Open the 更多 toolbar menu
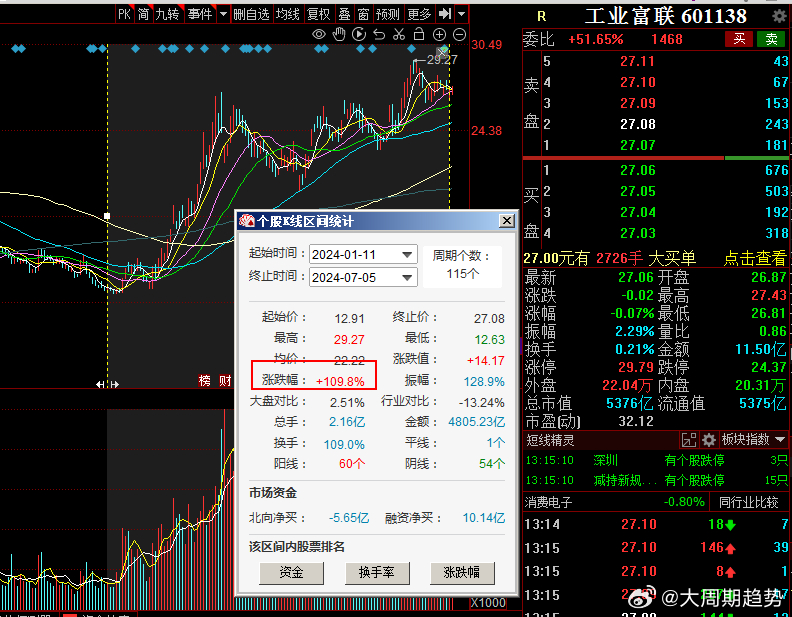Viewport: 792px width, 617px height. (x=419, y=14)
